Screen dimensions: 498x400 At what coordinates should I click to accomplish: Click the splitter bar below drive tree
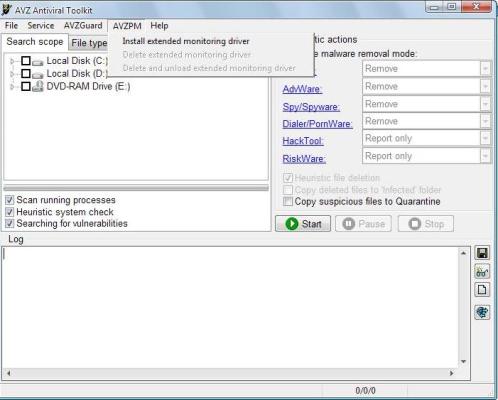(136, 188)
